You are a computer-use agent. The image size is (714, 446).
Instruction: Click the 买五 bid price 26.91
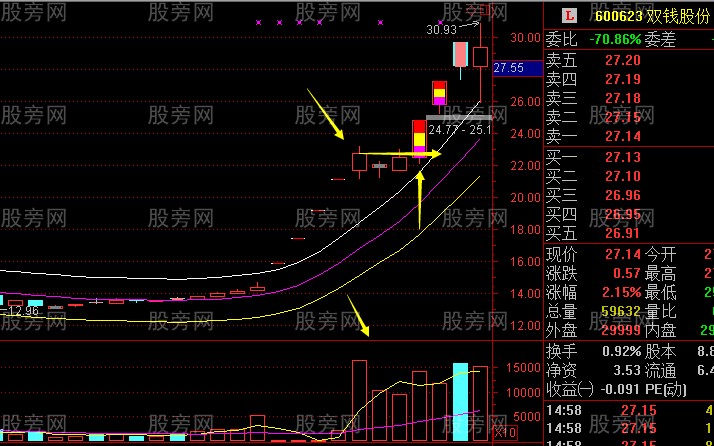pyautogui.click(x=622, y=233)
